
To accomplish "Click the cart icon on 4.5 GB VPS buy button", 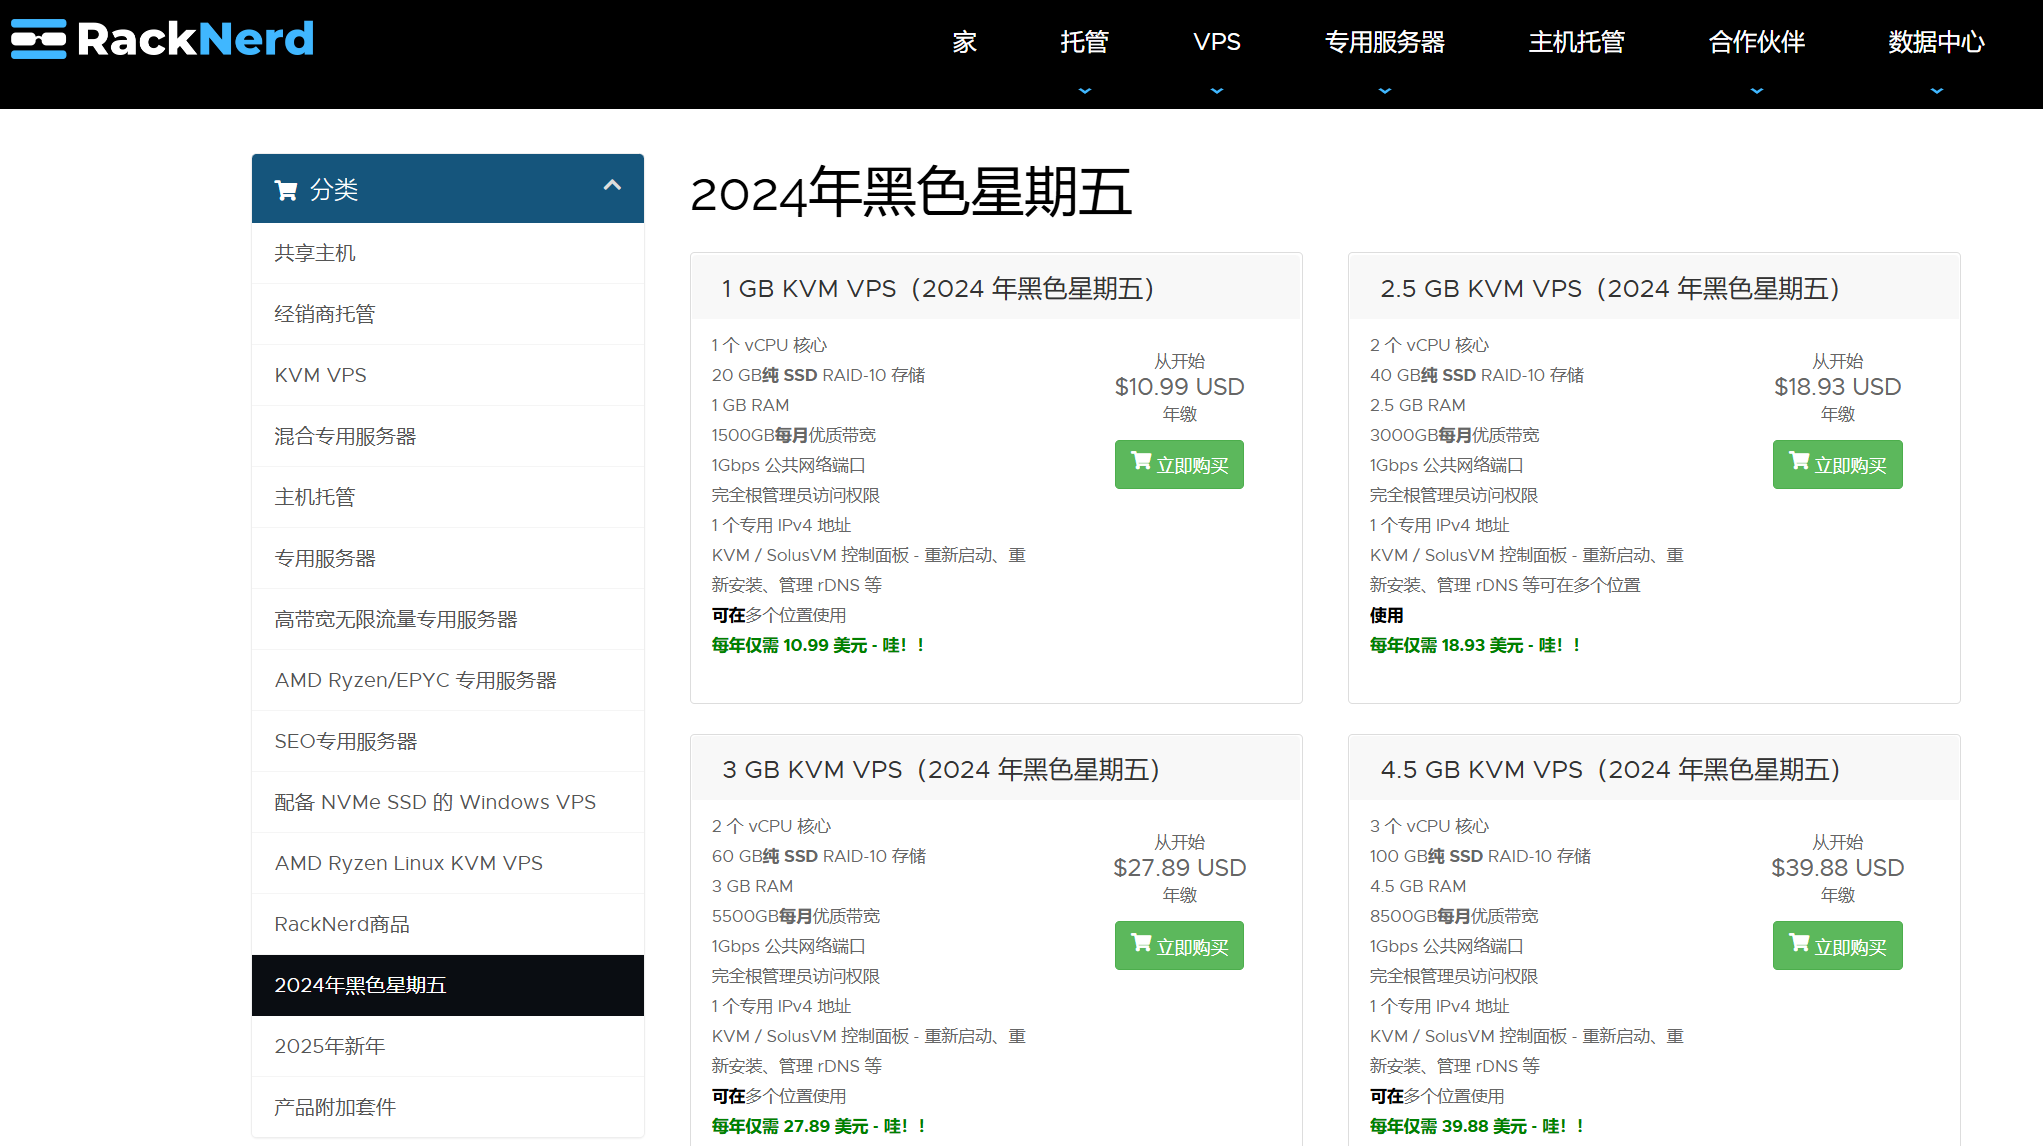I will tap(1800, 941).
